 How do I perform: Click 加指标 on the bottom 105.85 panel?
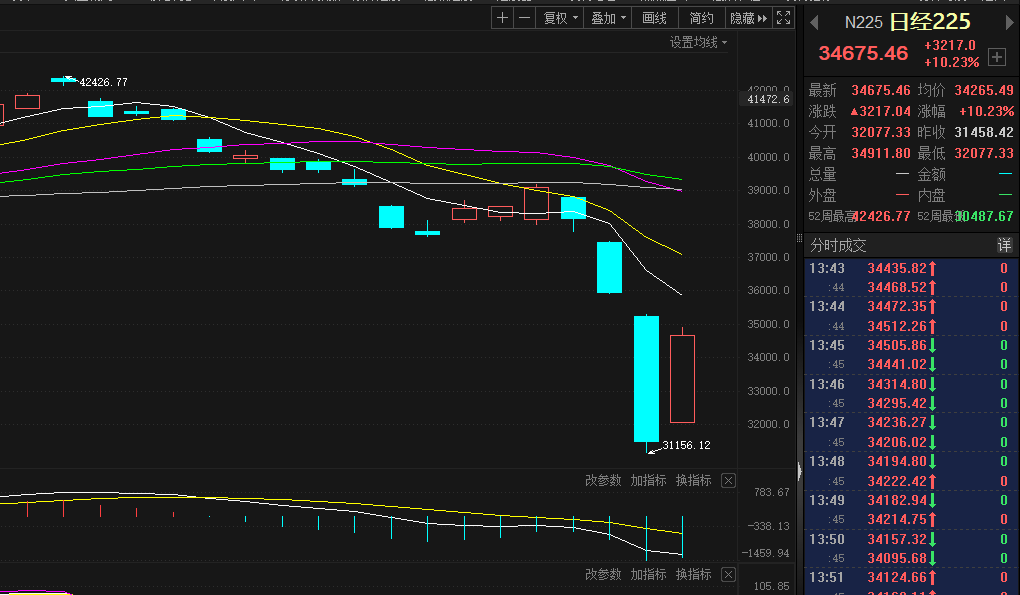pyautogui.click(x=648, y=575)
